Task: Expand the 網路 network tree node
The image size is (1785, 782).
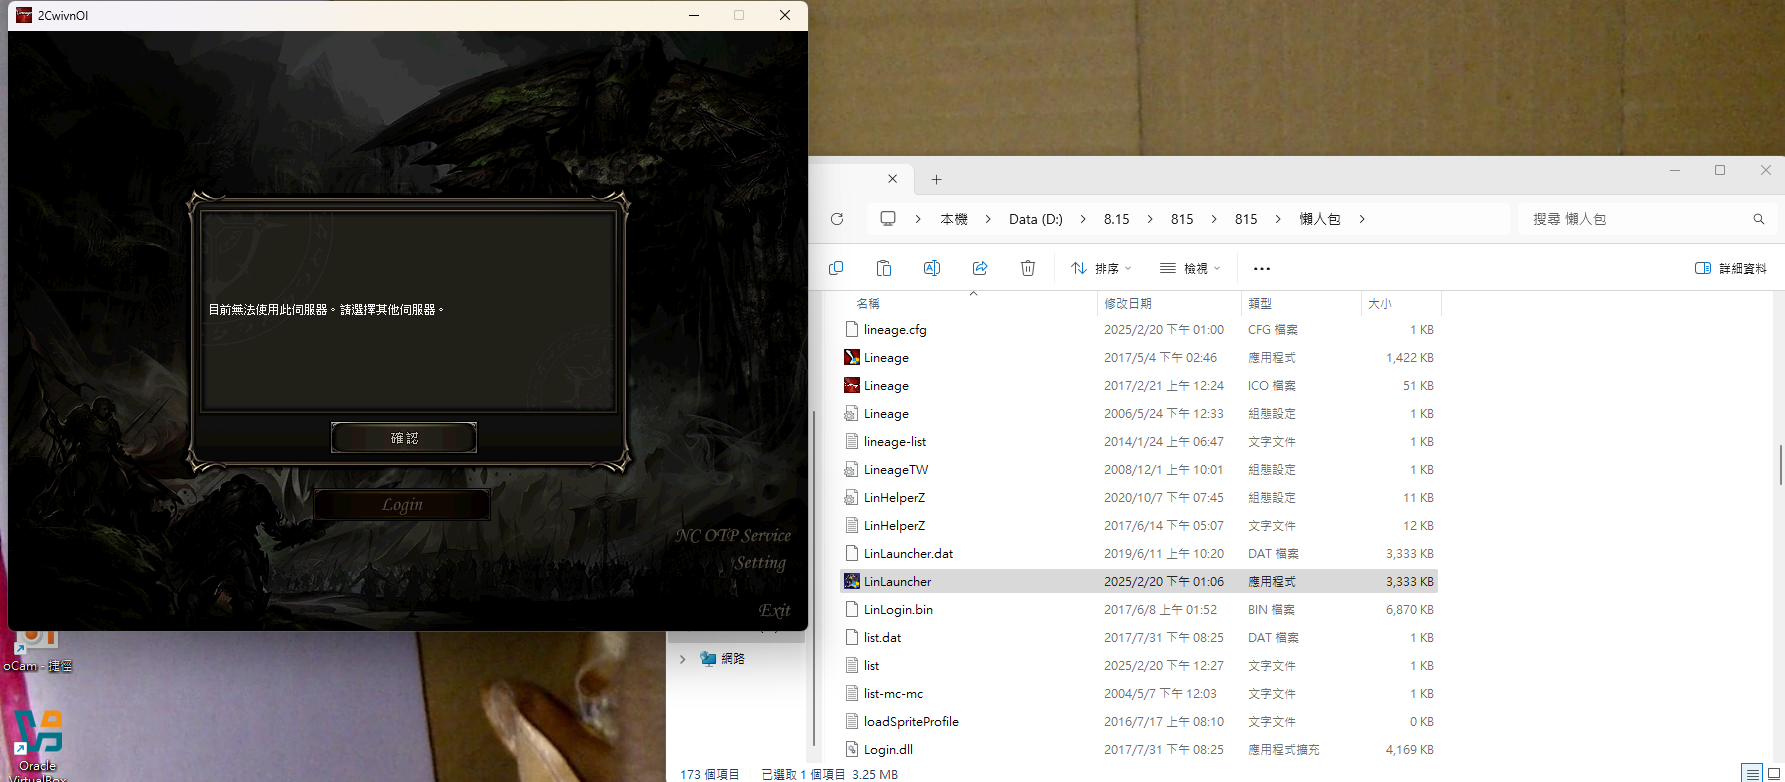Action: (x=683, y=659)
